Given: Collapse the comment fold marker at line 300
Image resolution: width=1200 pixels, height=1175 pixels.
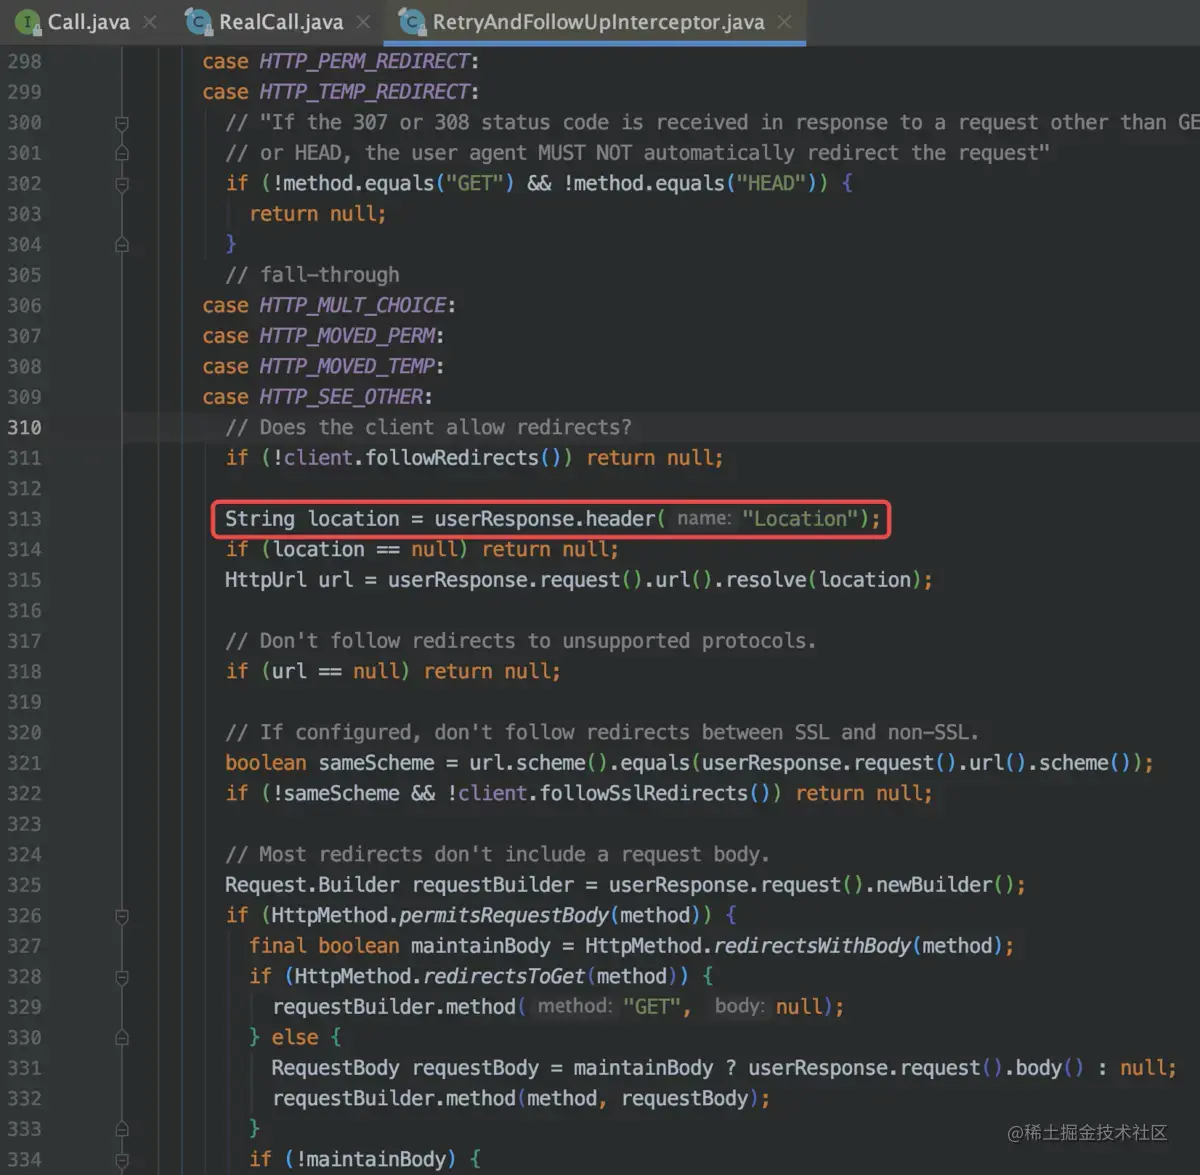Looking at the screenshot, I should (x=121, y=123).
